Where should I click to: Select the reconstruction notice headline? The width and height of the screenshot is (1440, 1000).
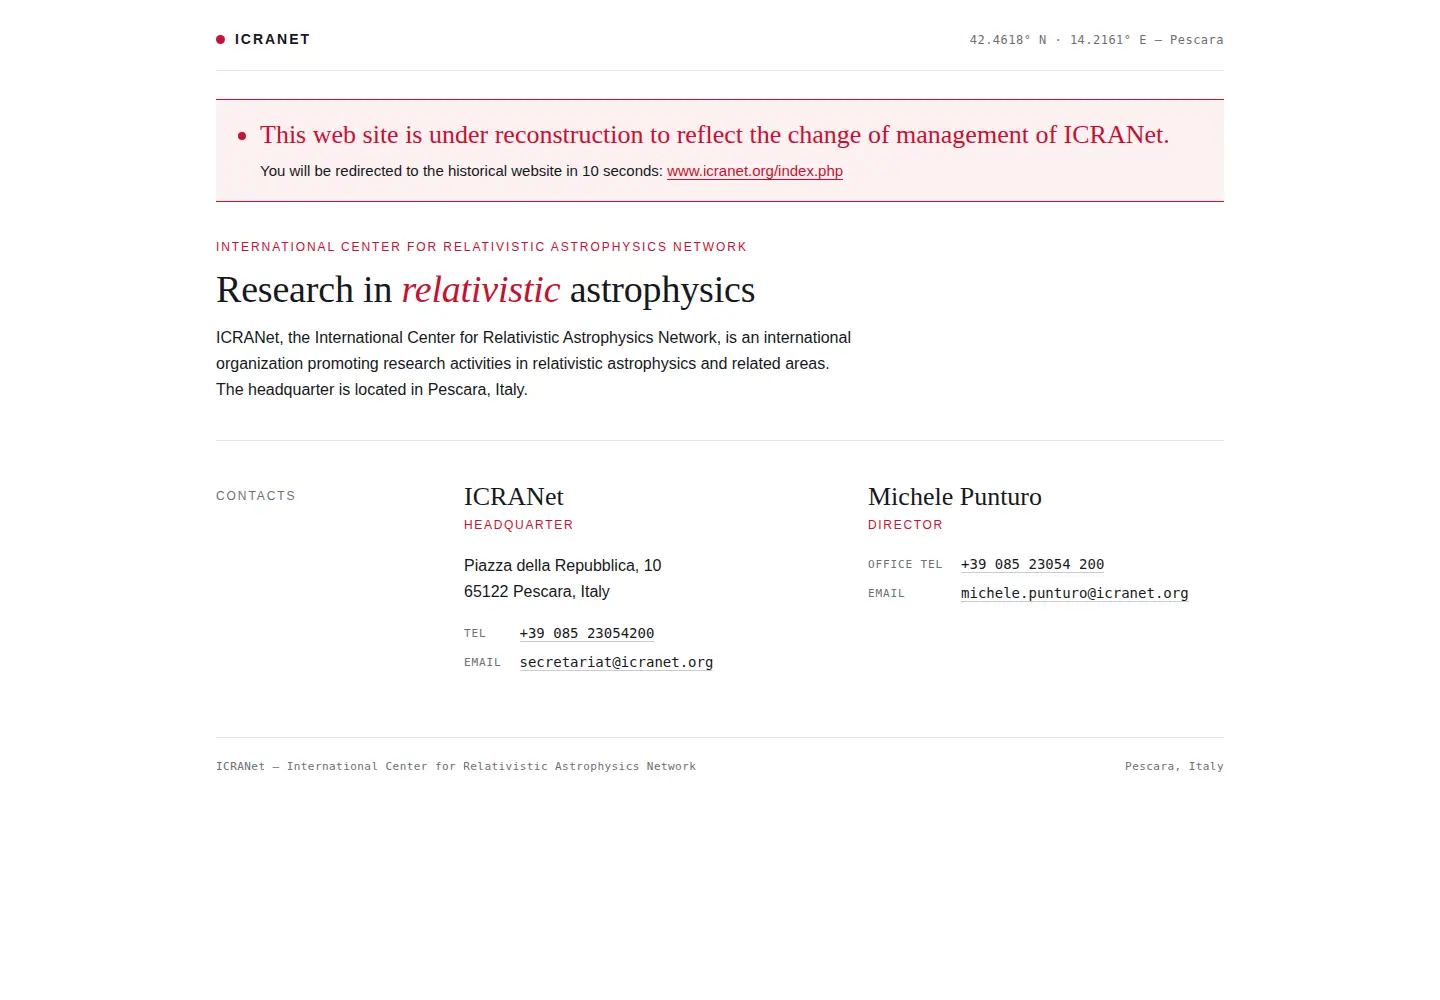point(714,135)
